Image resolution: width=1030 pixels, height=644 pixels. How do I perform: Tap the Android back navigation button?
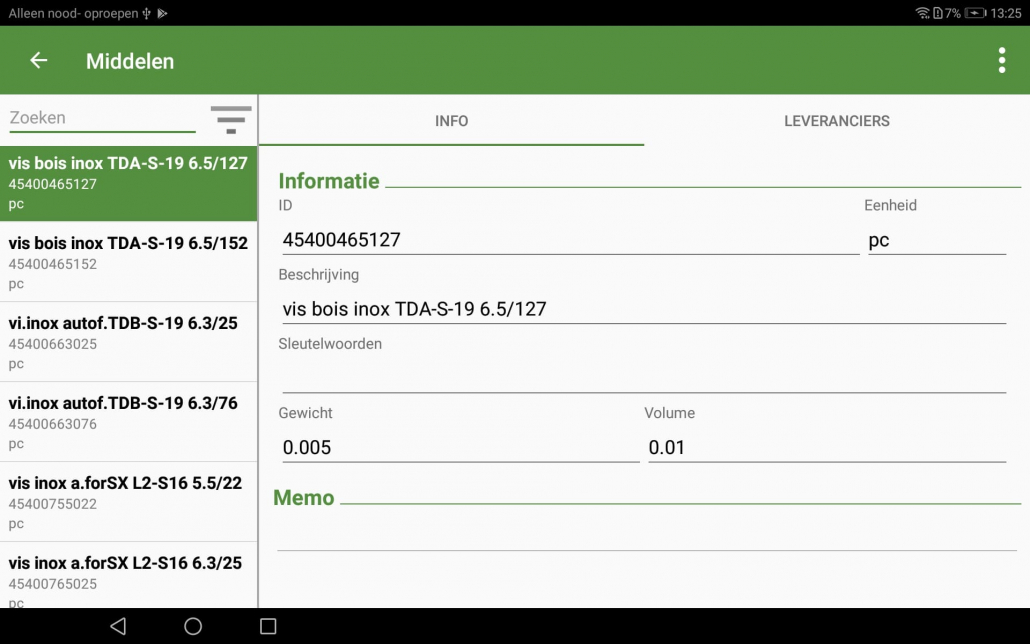coord(118,626)
